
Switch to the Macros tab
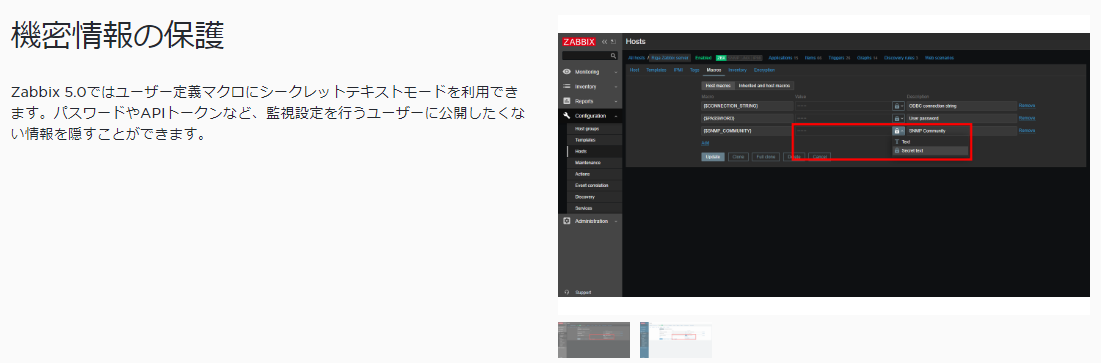[x=714, y=70]
